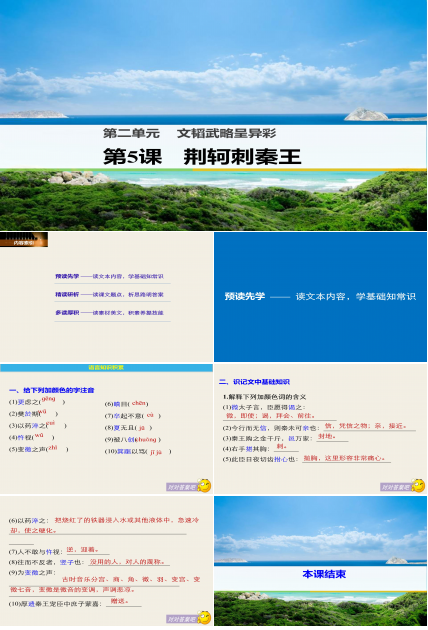Viewport: 428px width, 630px height.
Task: Click item (4)忤视 pronunciation entry
Action: click(x=31, y=437)
